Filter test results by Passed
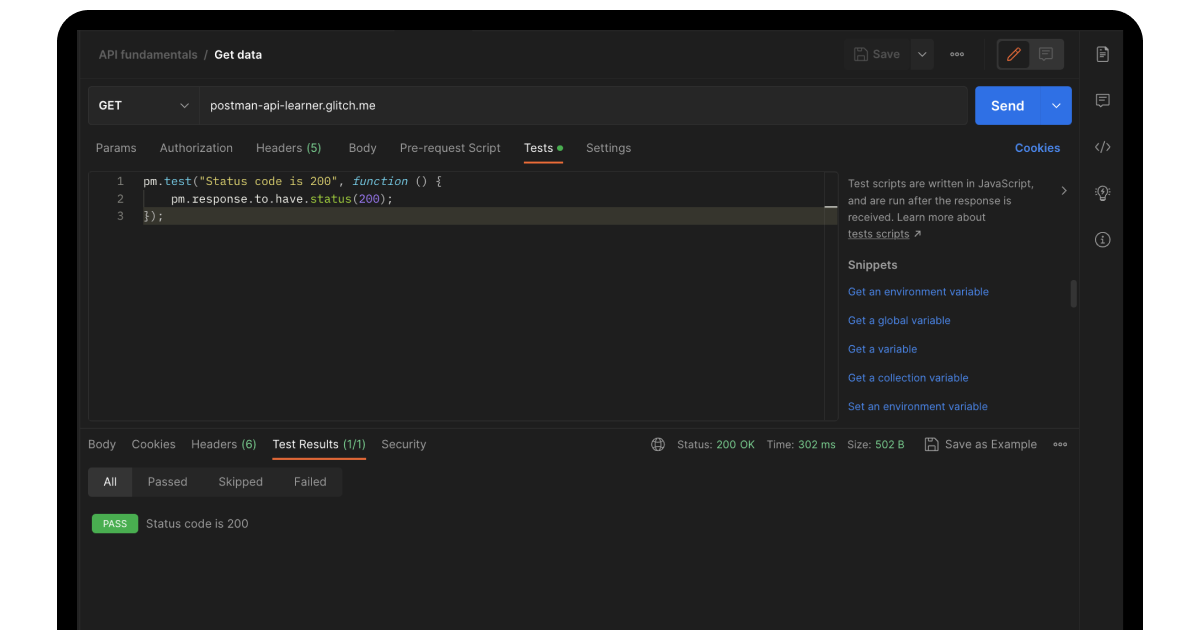Image resolution: width=1200 pixels, height=630 pixels. tap(167, 482)
